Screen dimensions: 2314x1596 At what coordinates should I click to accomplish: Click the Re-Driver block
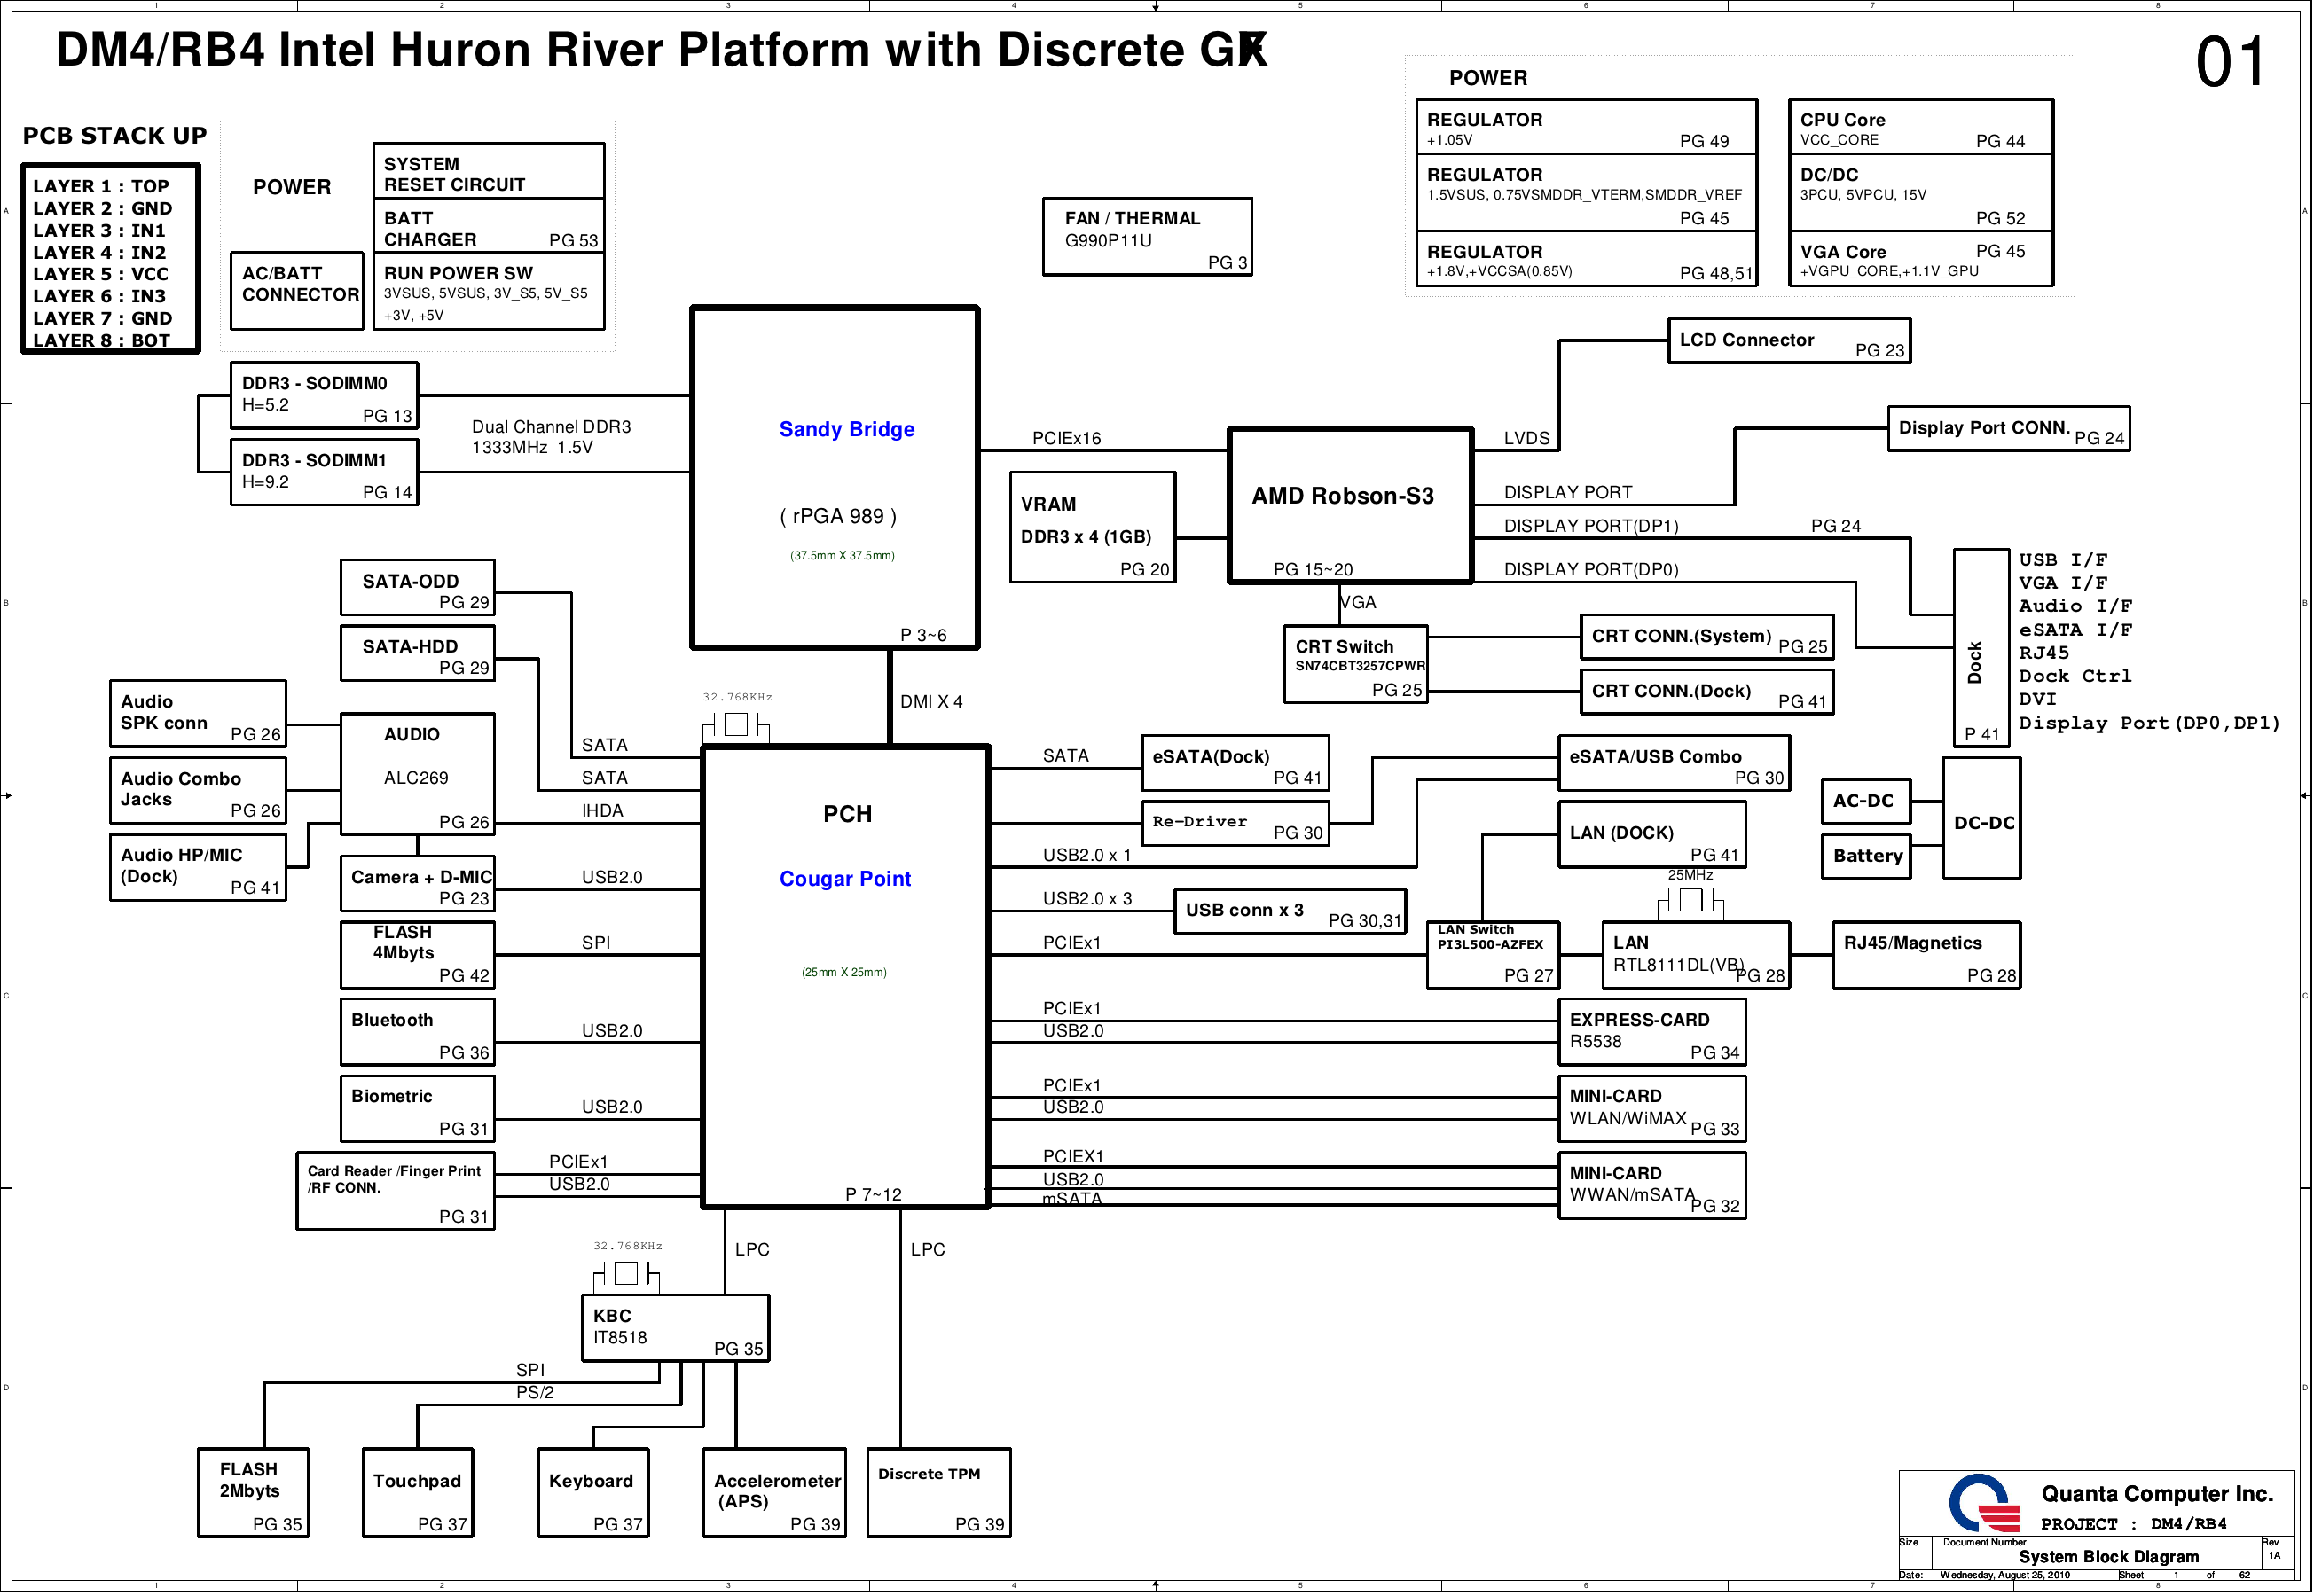[1235, 824]
